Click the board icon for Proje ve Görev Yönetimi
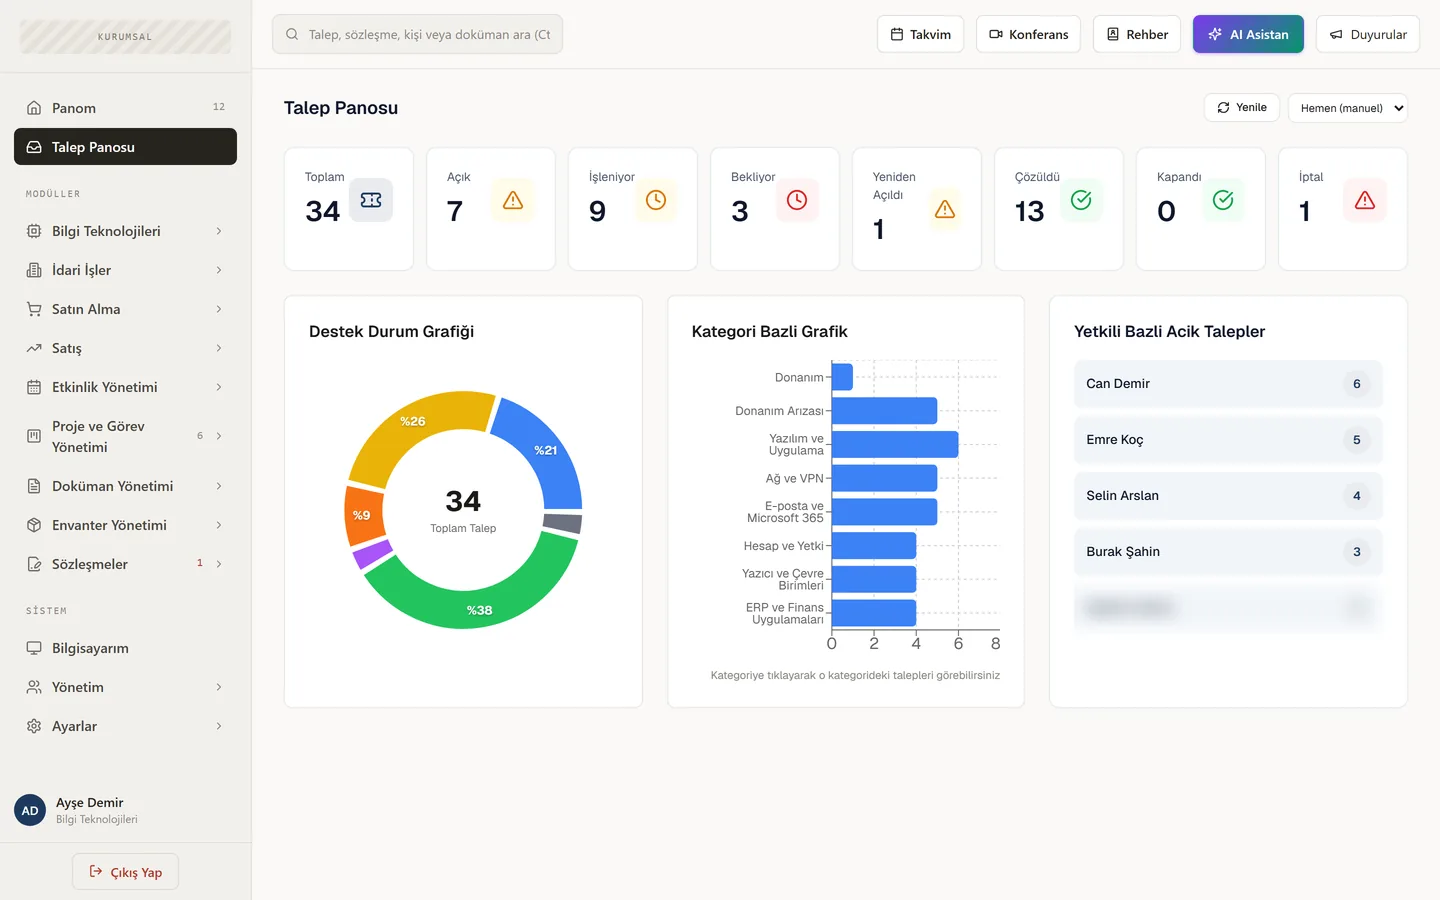Viewport: 1440px width, 900px height. click(34, 436)
